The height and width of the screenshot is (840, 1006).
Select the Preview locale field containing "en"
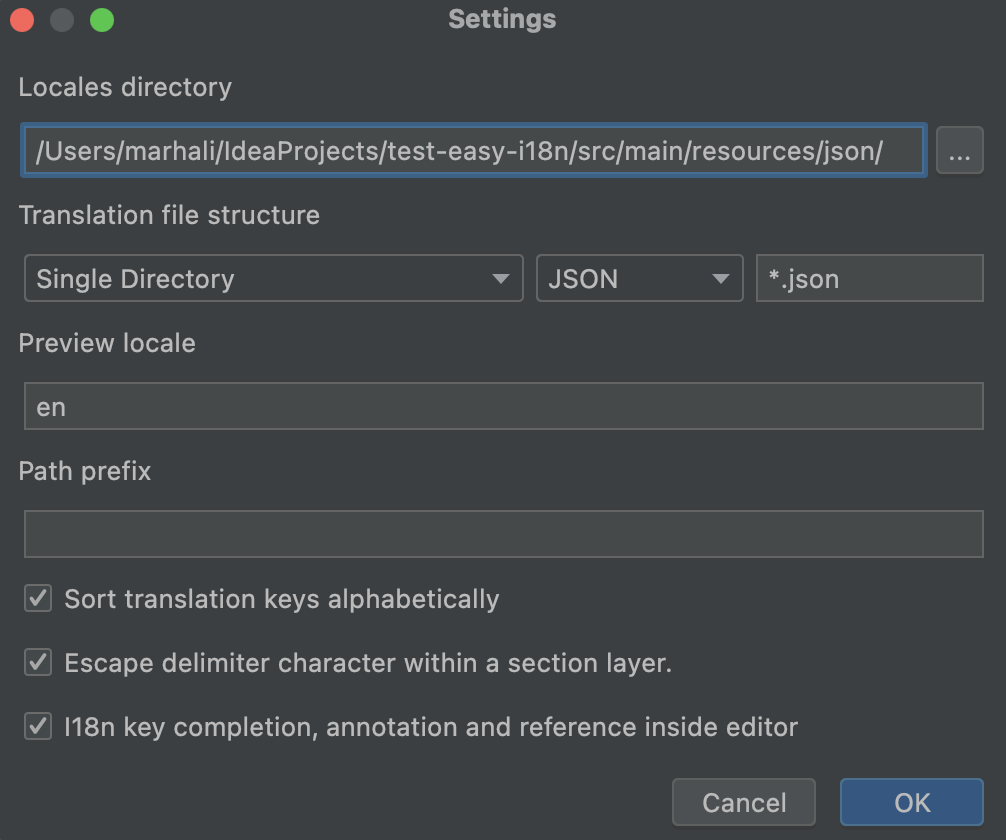503,407
